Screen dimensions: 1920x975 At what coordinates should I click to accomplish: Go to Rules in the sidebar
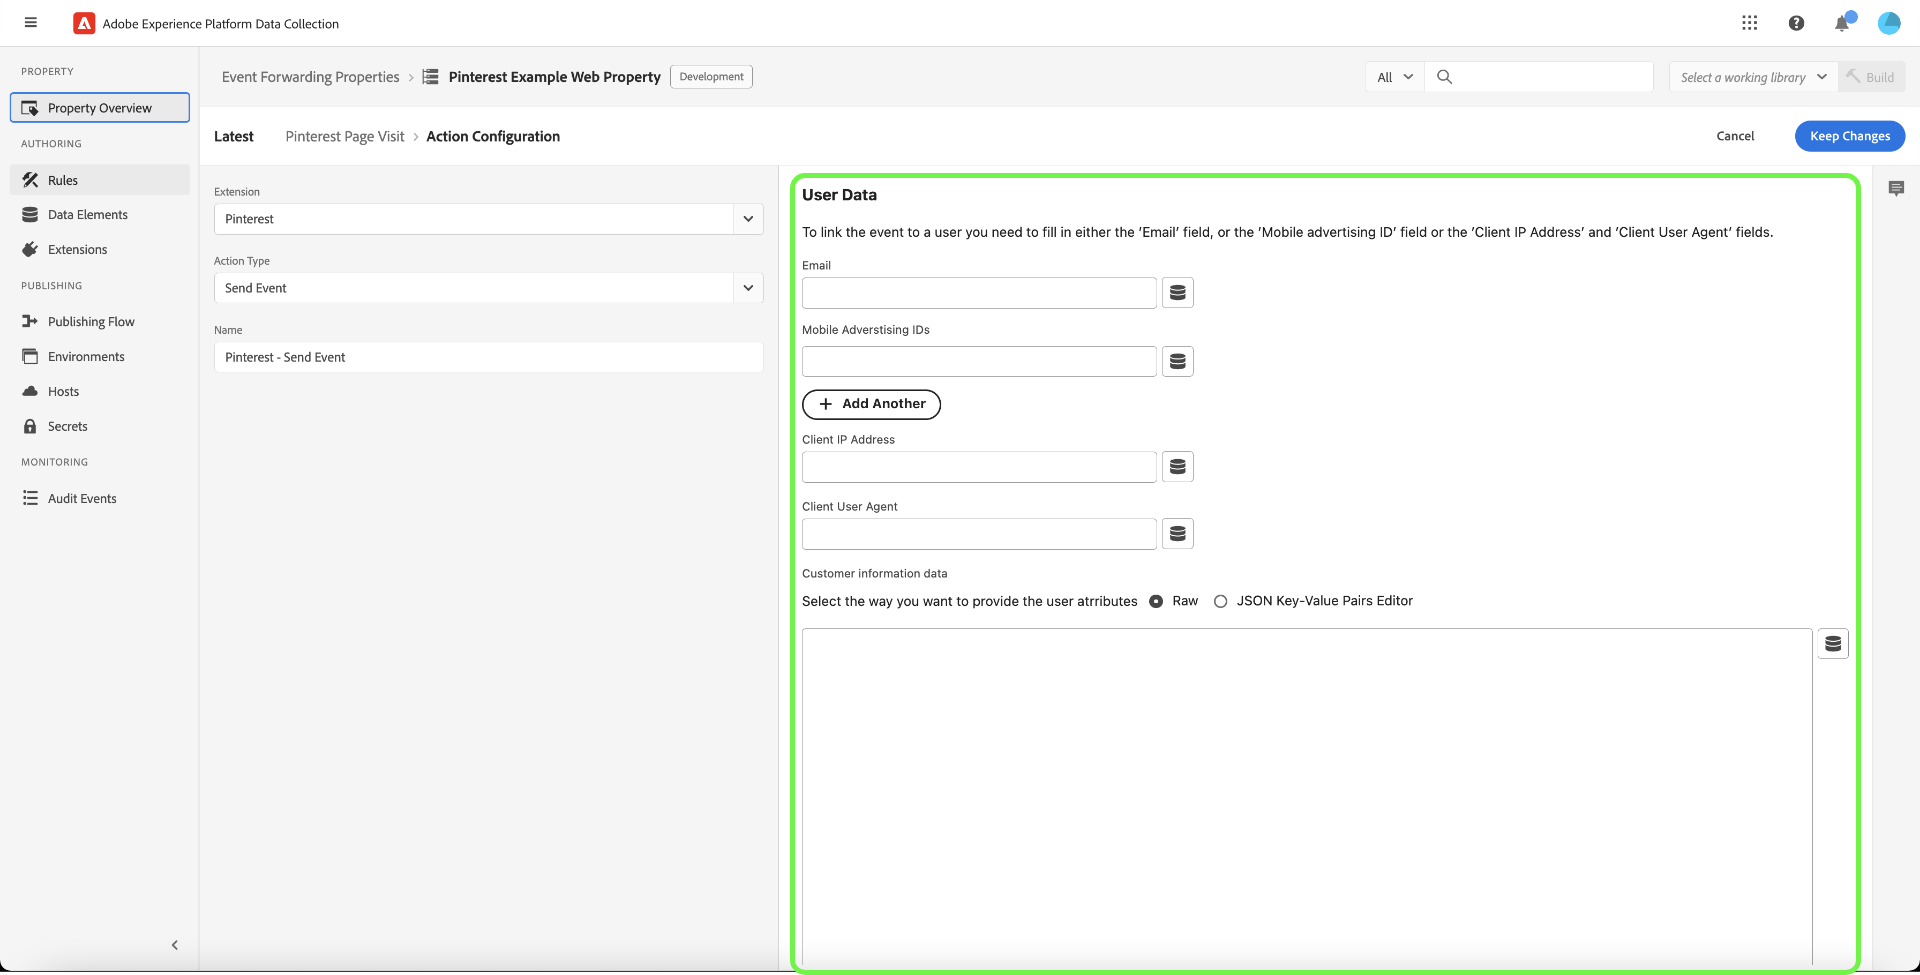tap(100, 180)
